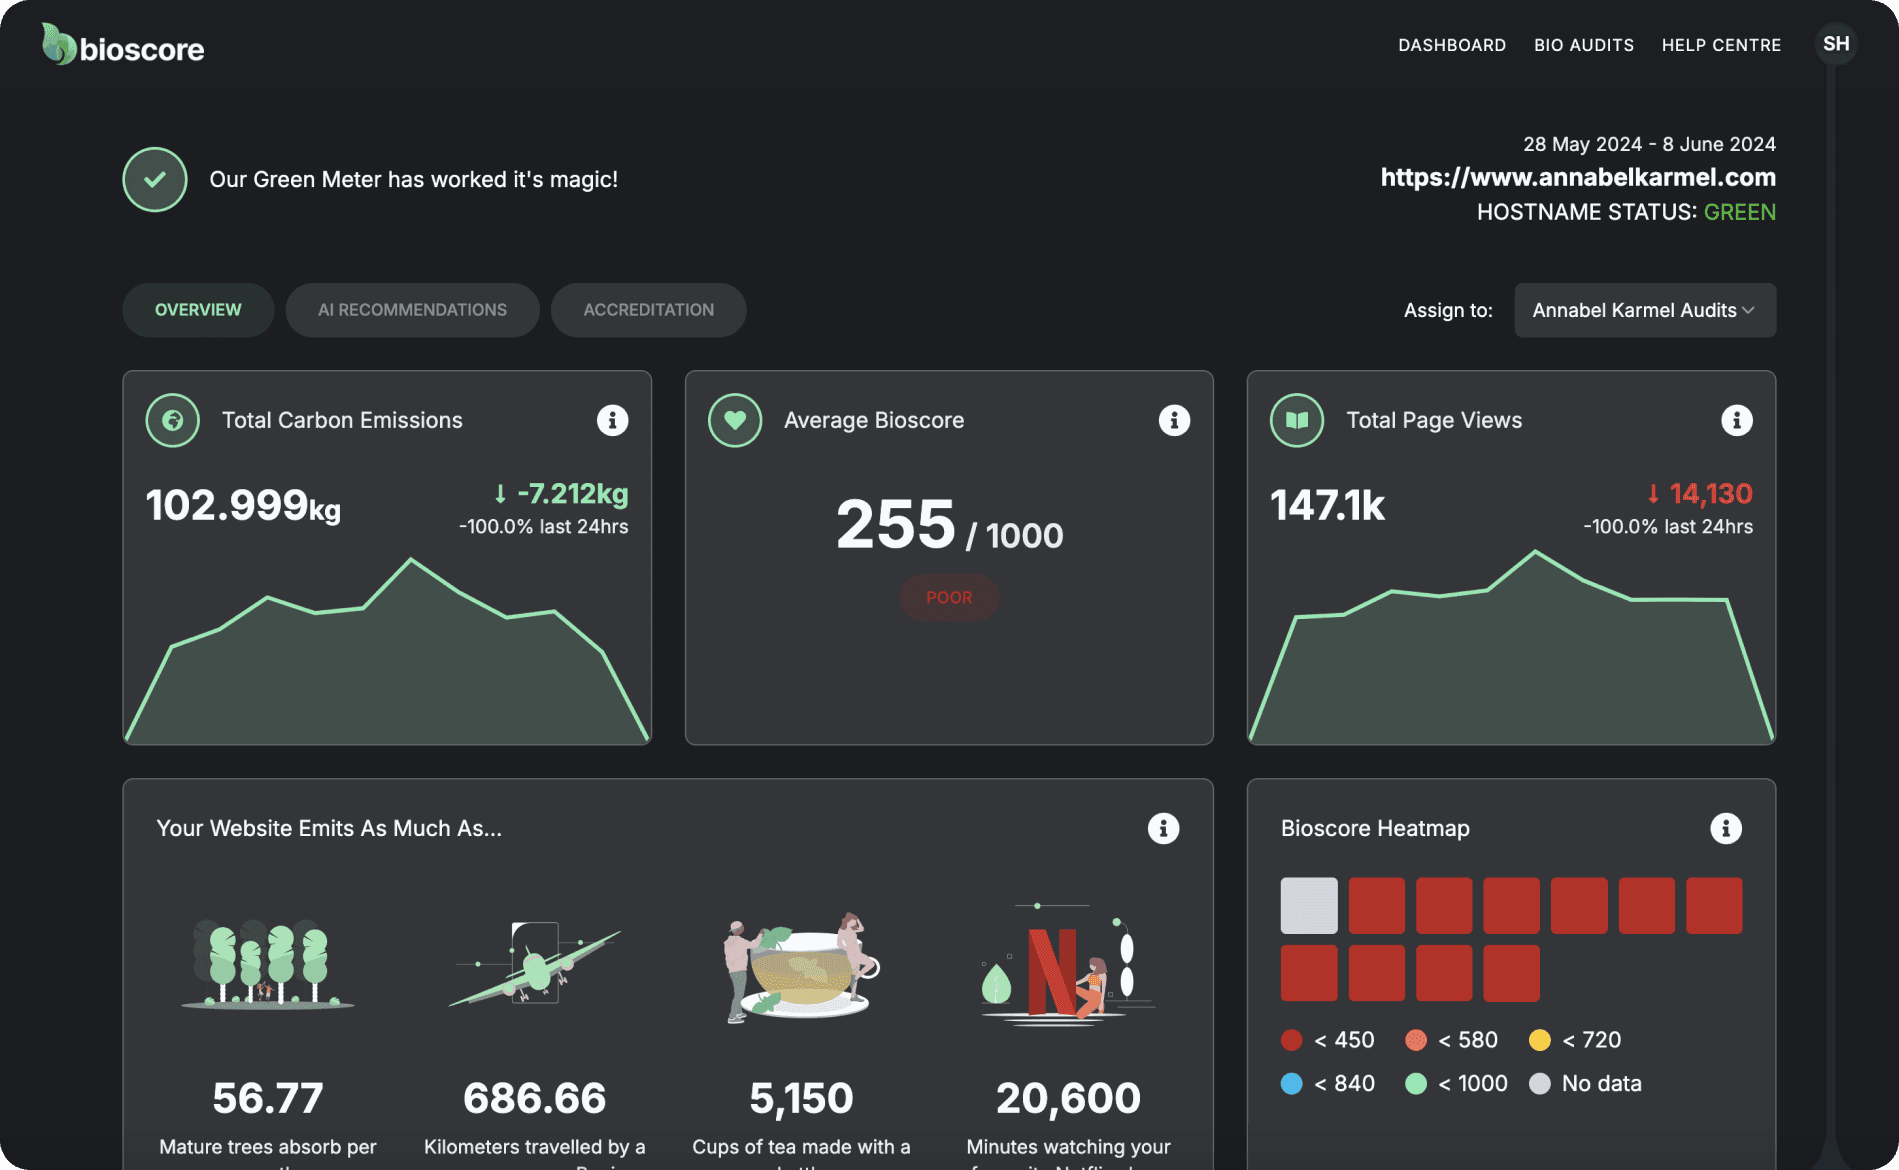Viewport: 1899px width, 1170px height.
Task: Click the -100.0% last 24hrs under -7.212kg
Action: click(543, 526)
